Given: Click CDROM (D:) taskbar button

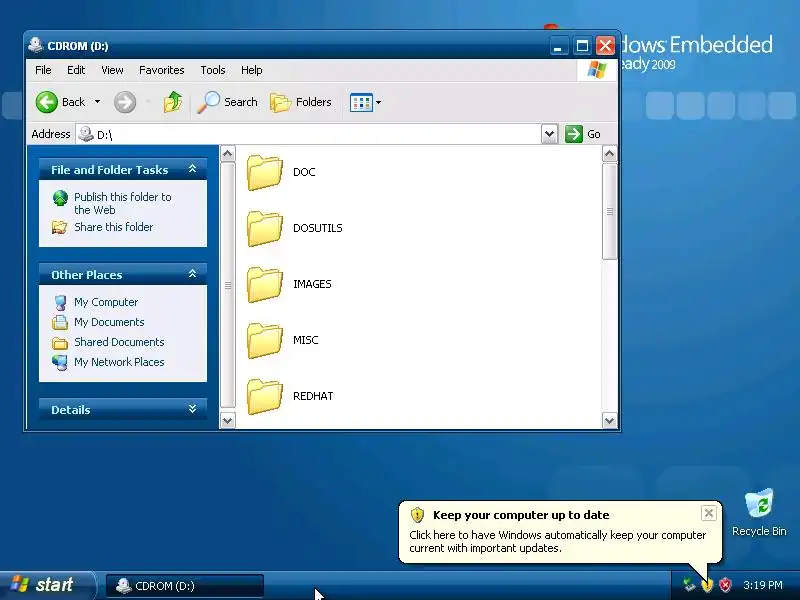Looking at the screenshot, I should click(x=185, y=586).
